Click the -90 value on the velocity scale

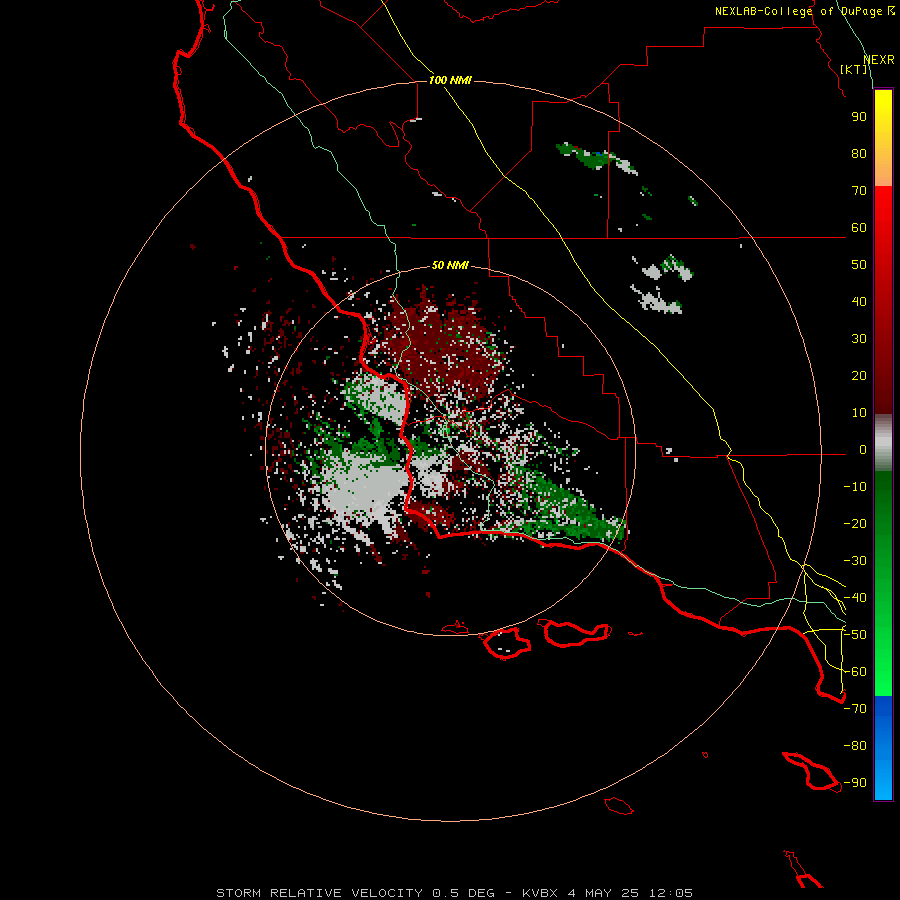tap(855, 783)
